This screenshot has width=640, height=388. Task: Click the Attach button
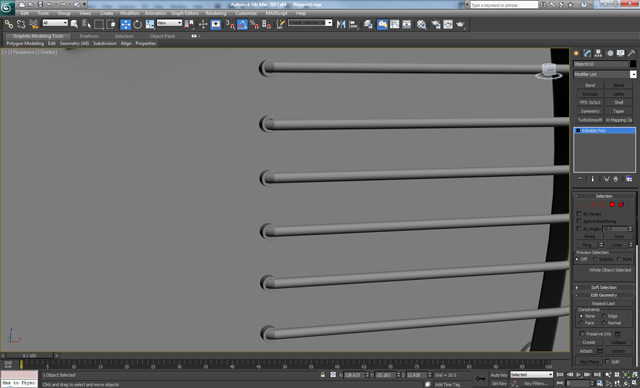coord(586,351)
